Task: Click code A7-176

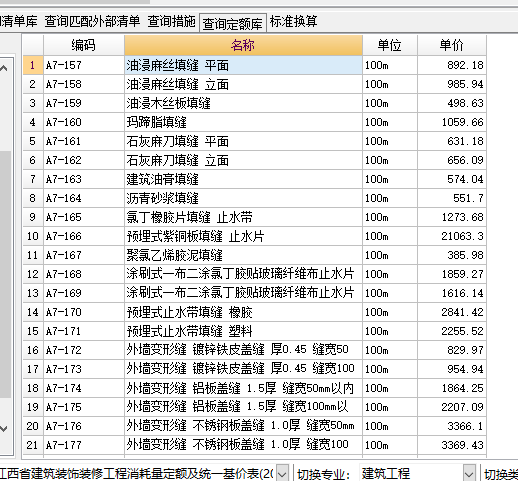Action: [x=63, y=426]
